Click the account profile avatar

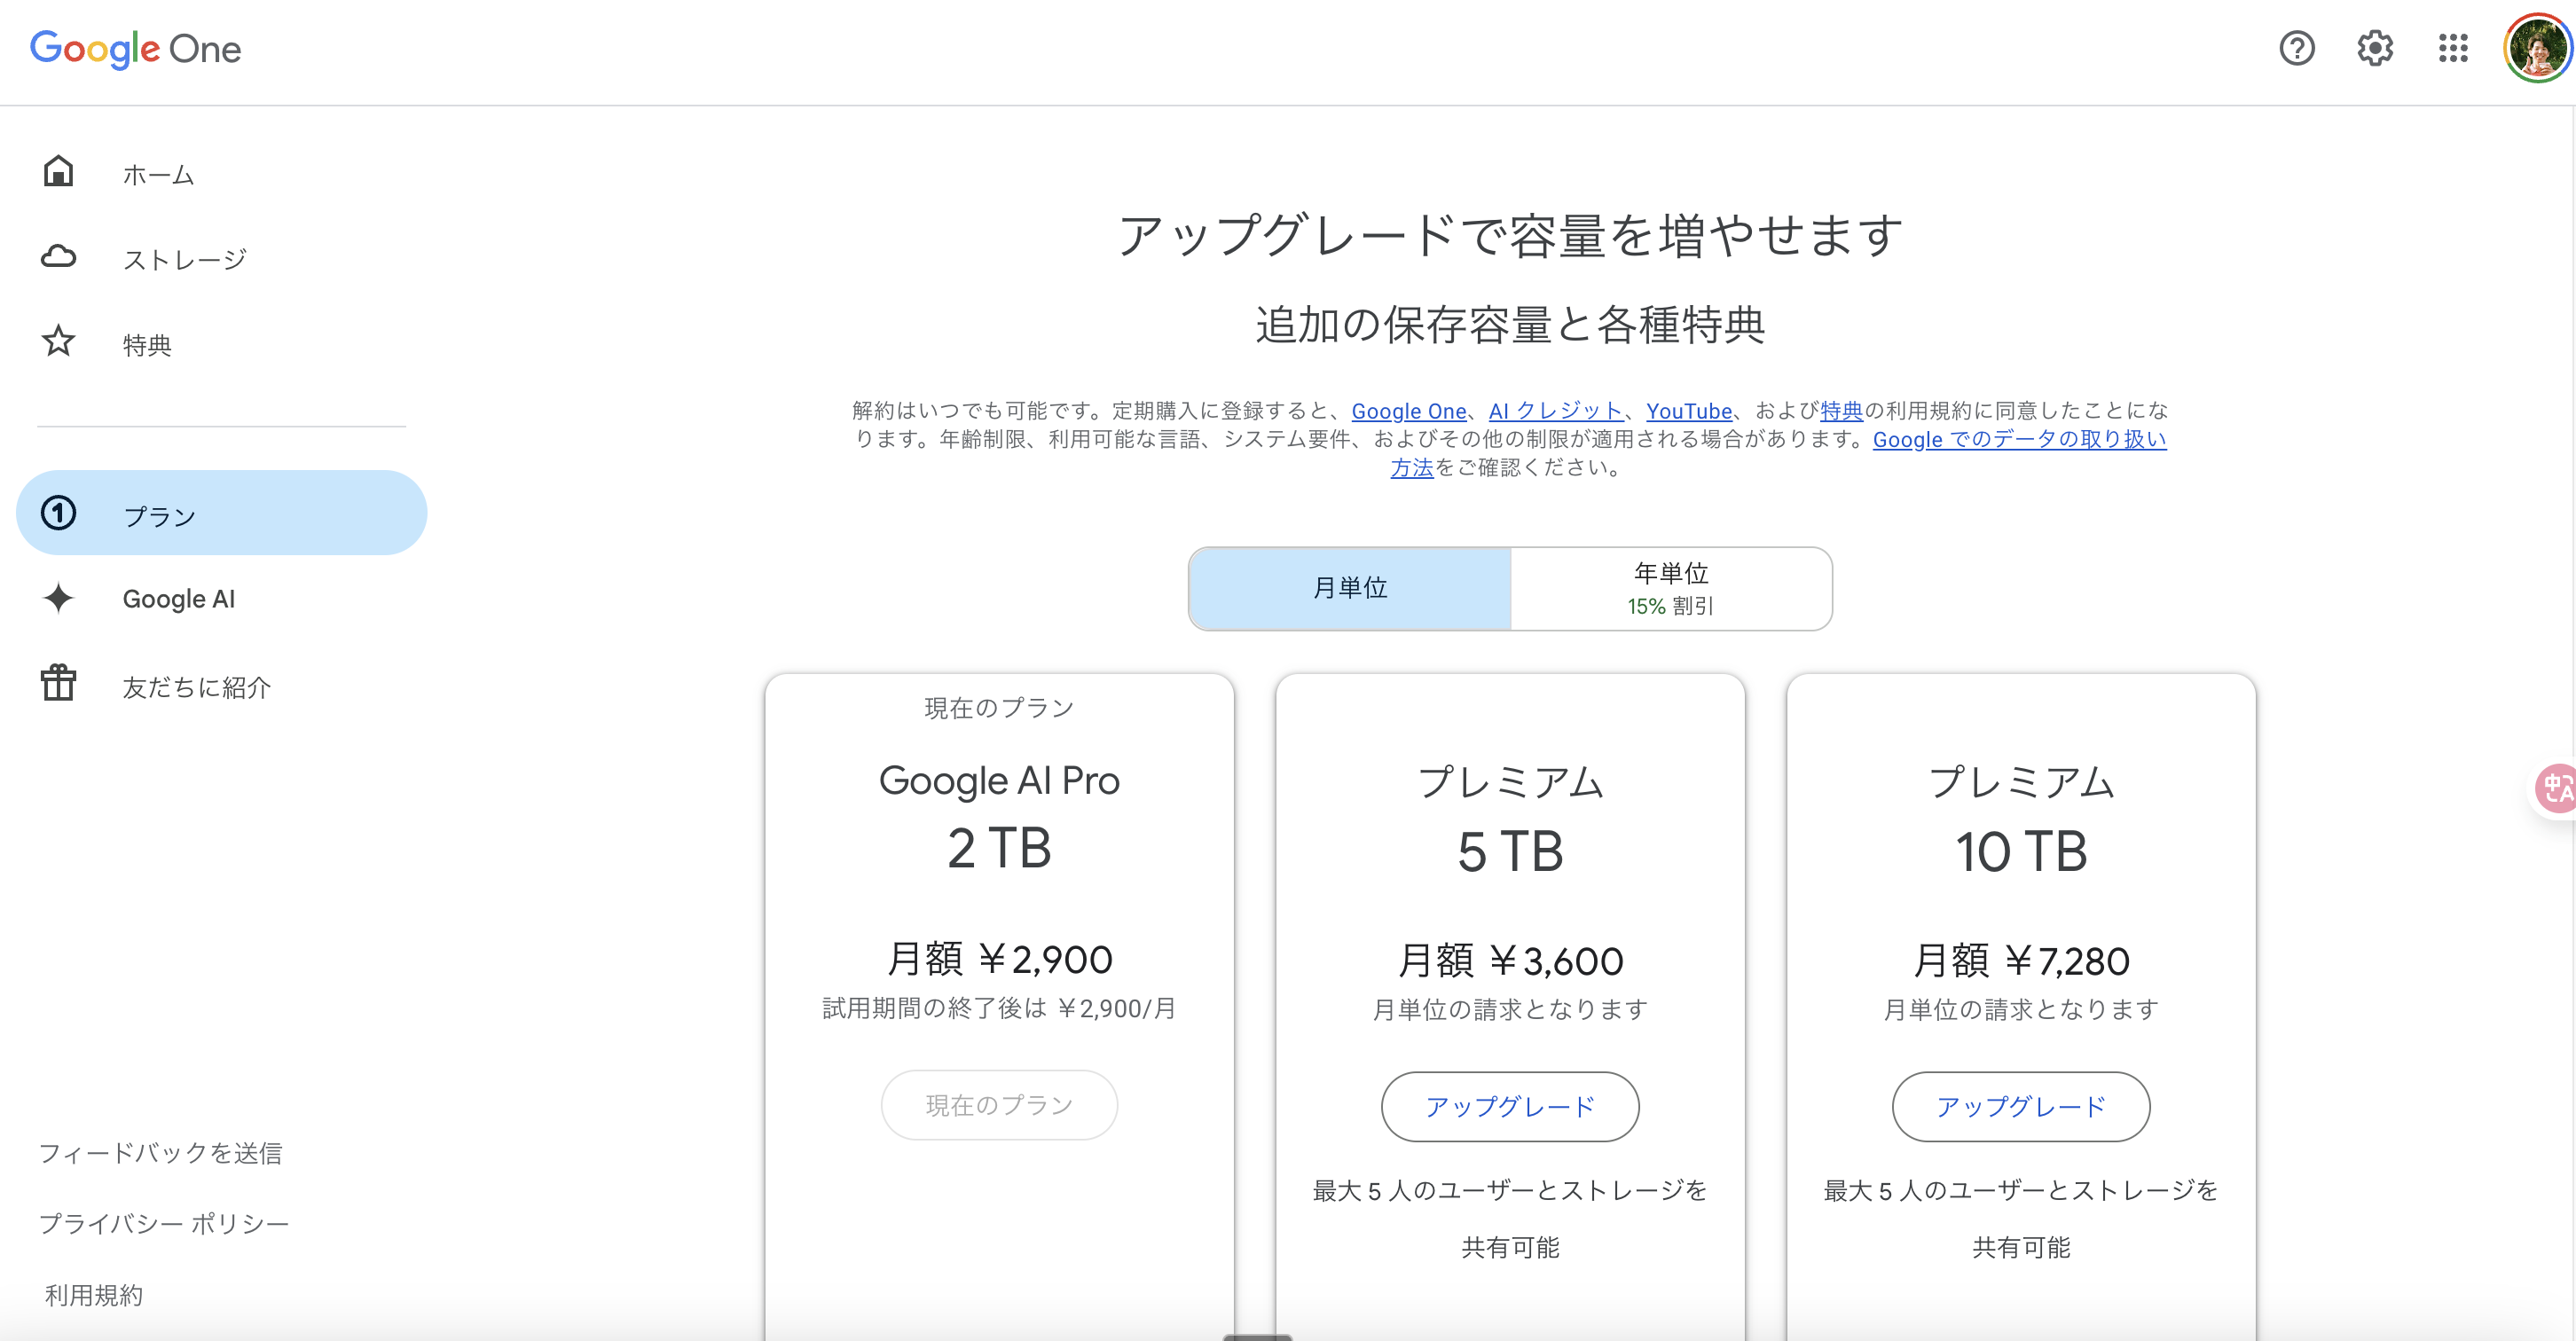(2536, 48)
